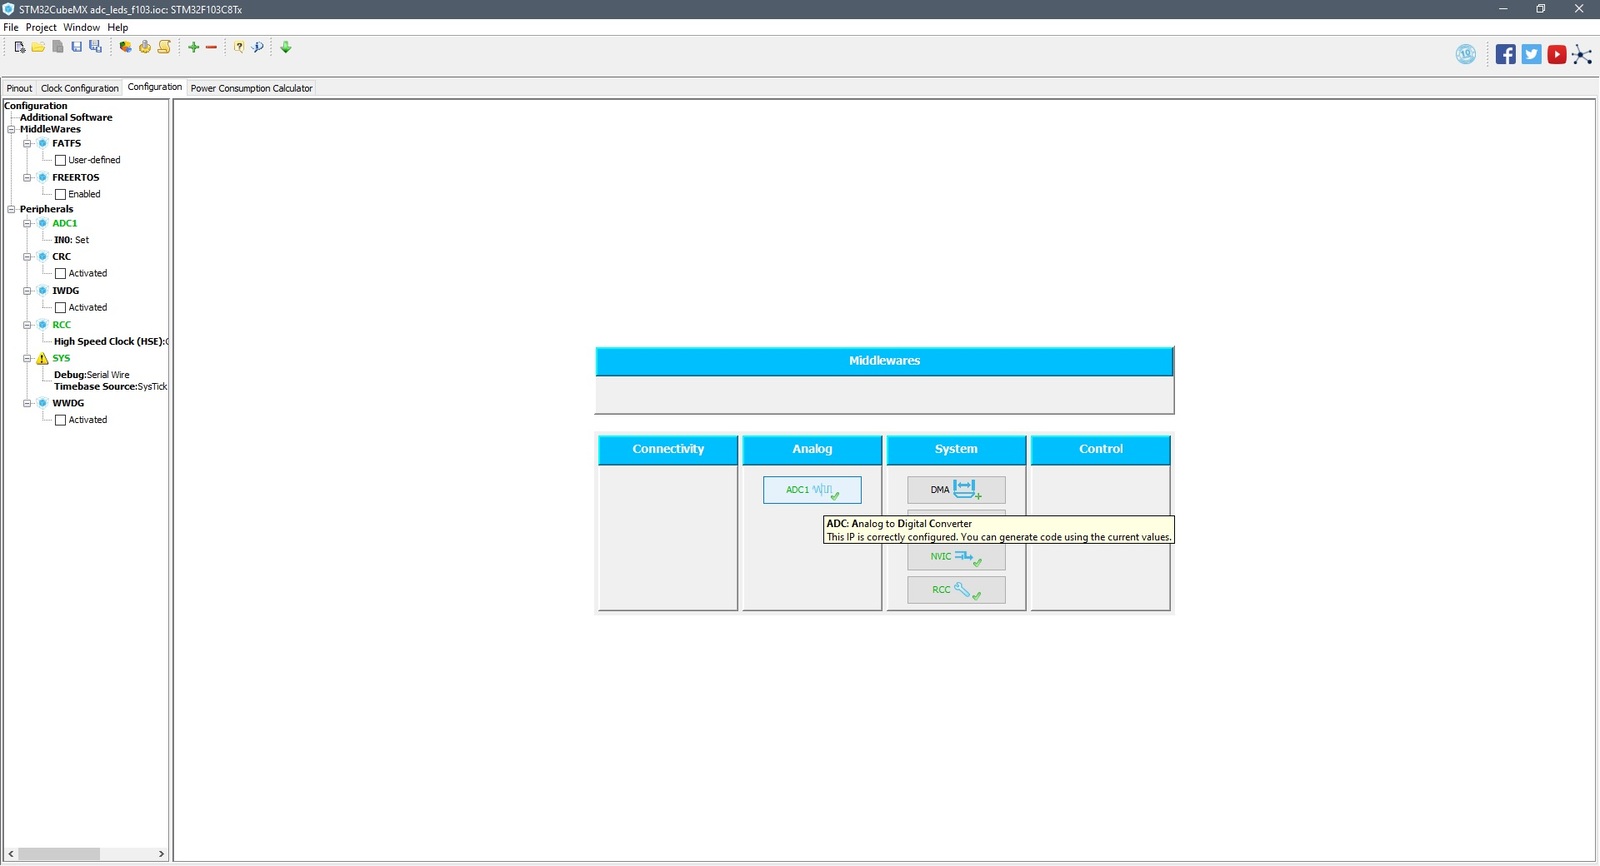Click the green down arrow update icon
The width and height of the screenshot is (1600, 866).
pyautogui.click(x=286, y=47)
